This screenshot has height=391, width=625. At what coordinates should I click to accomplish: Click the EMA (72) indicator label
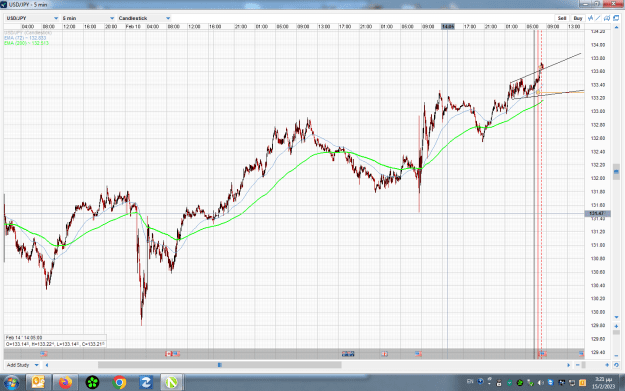pos(25,38)
